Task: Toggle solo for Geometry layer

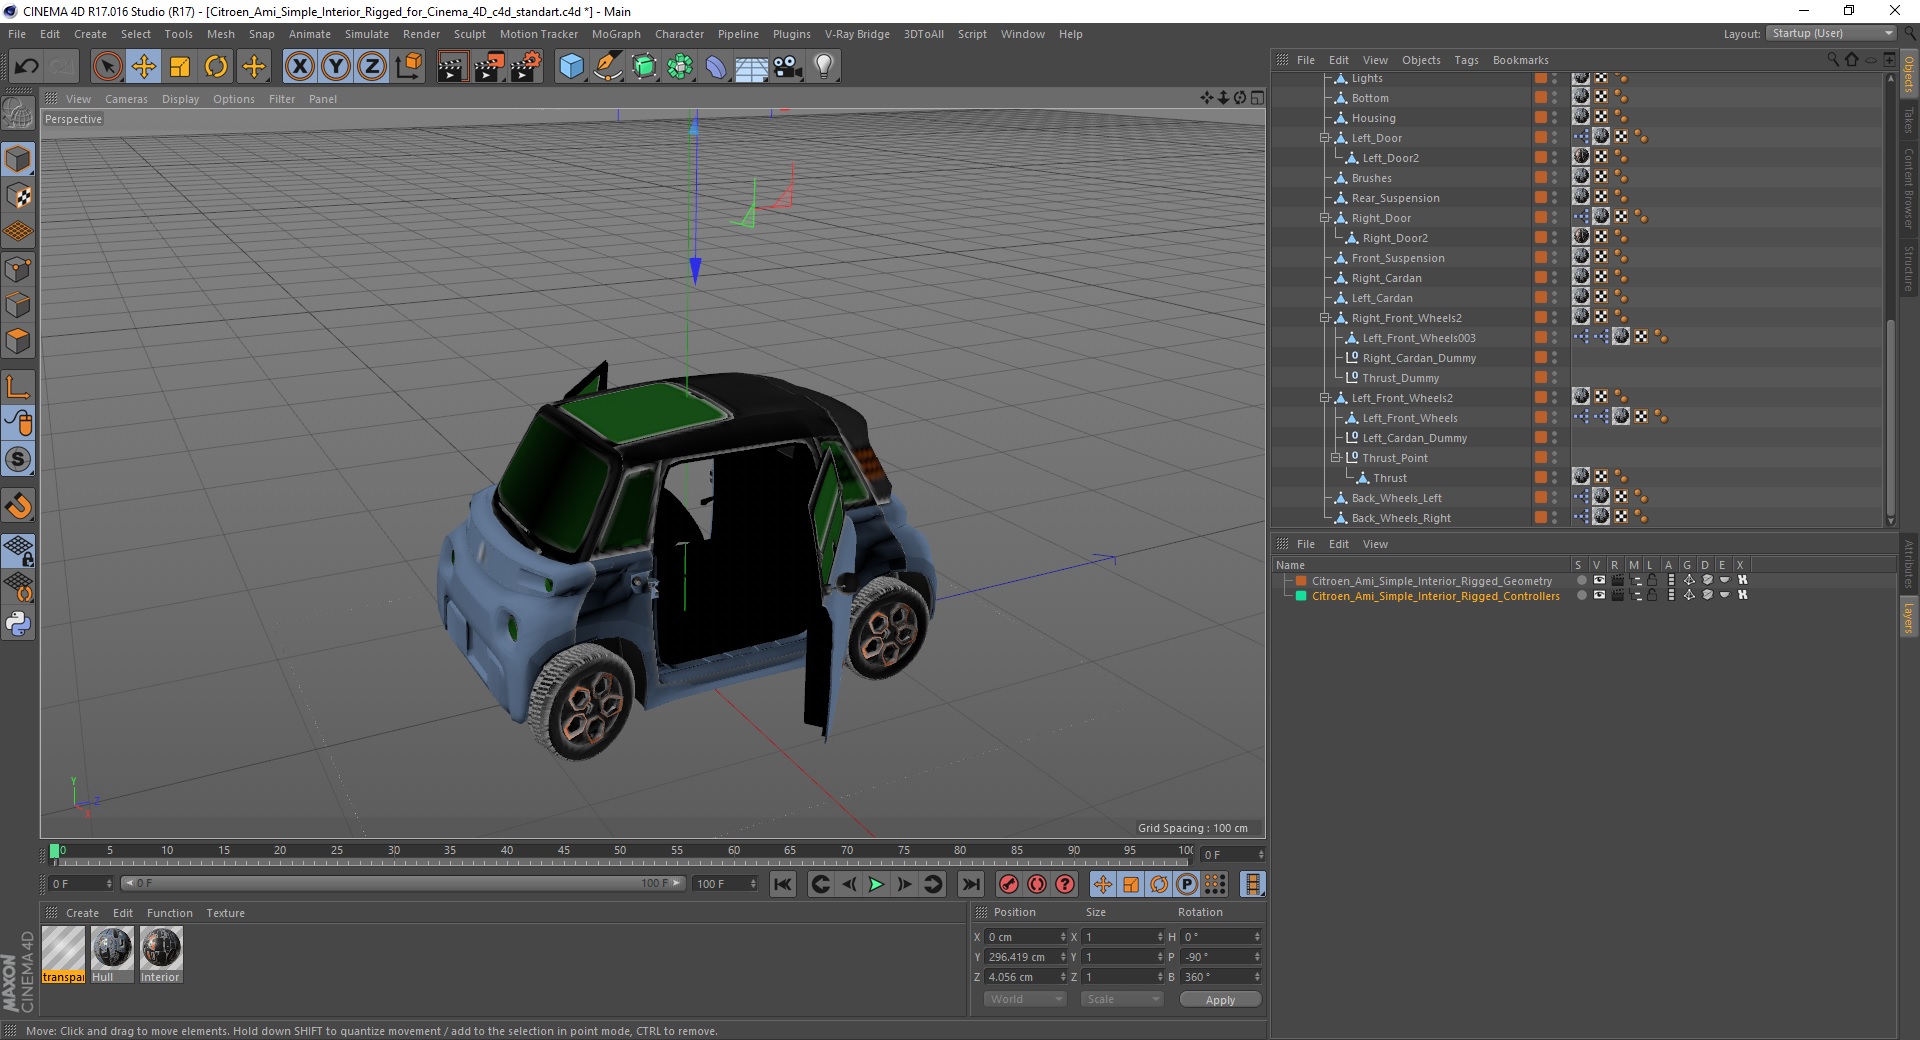Action: [x=1580, y=580]
